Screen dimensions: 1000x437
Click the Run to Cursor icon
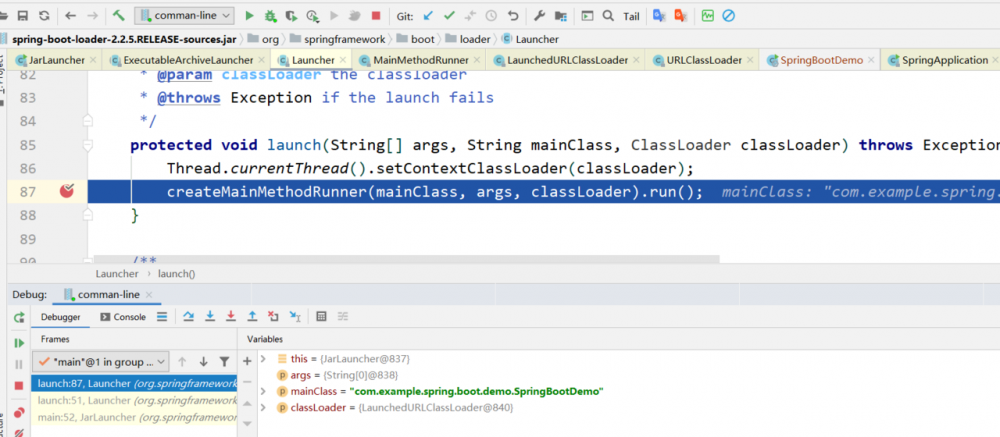pyautogui.click(x=295, y=316)
